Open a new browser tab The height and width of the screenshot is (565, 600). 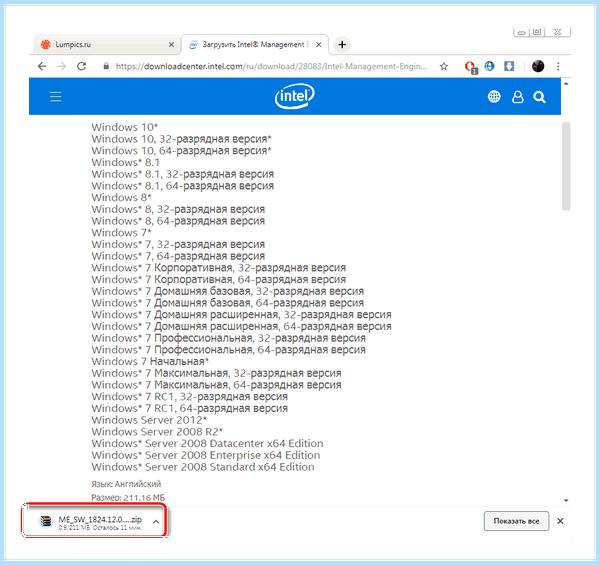coord(342,45)
